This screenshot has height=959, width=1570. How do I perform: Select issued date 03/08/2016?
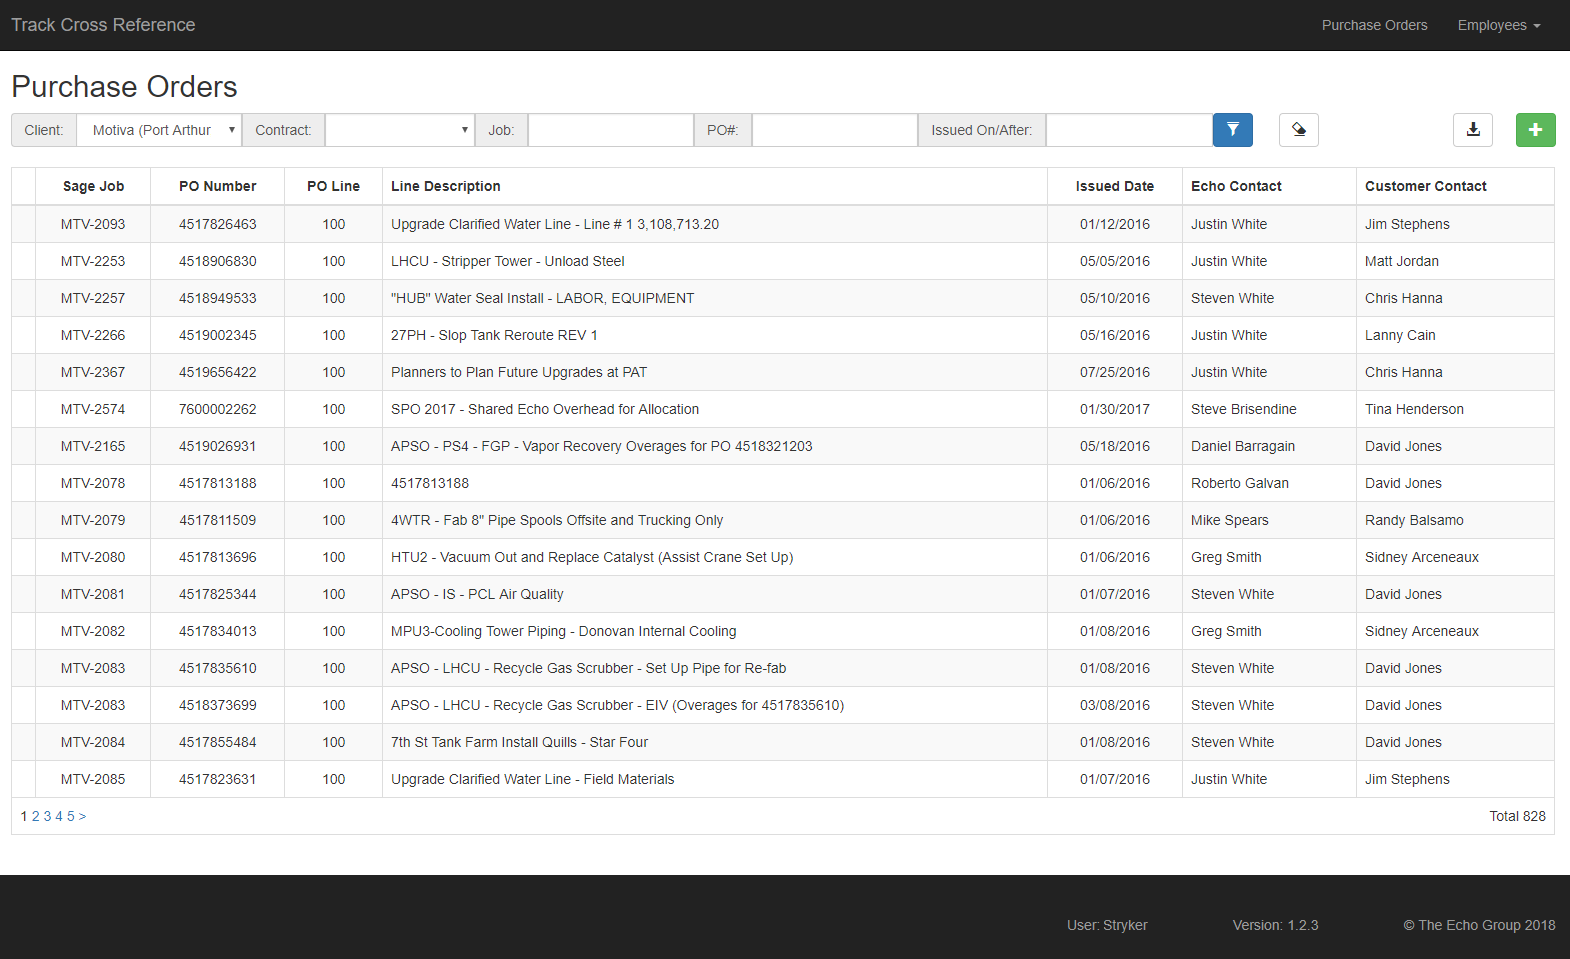click(1114, 705)
